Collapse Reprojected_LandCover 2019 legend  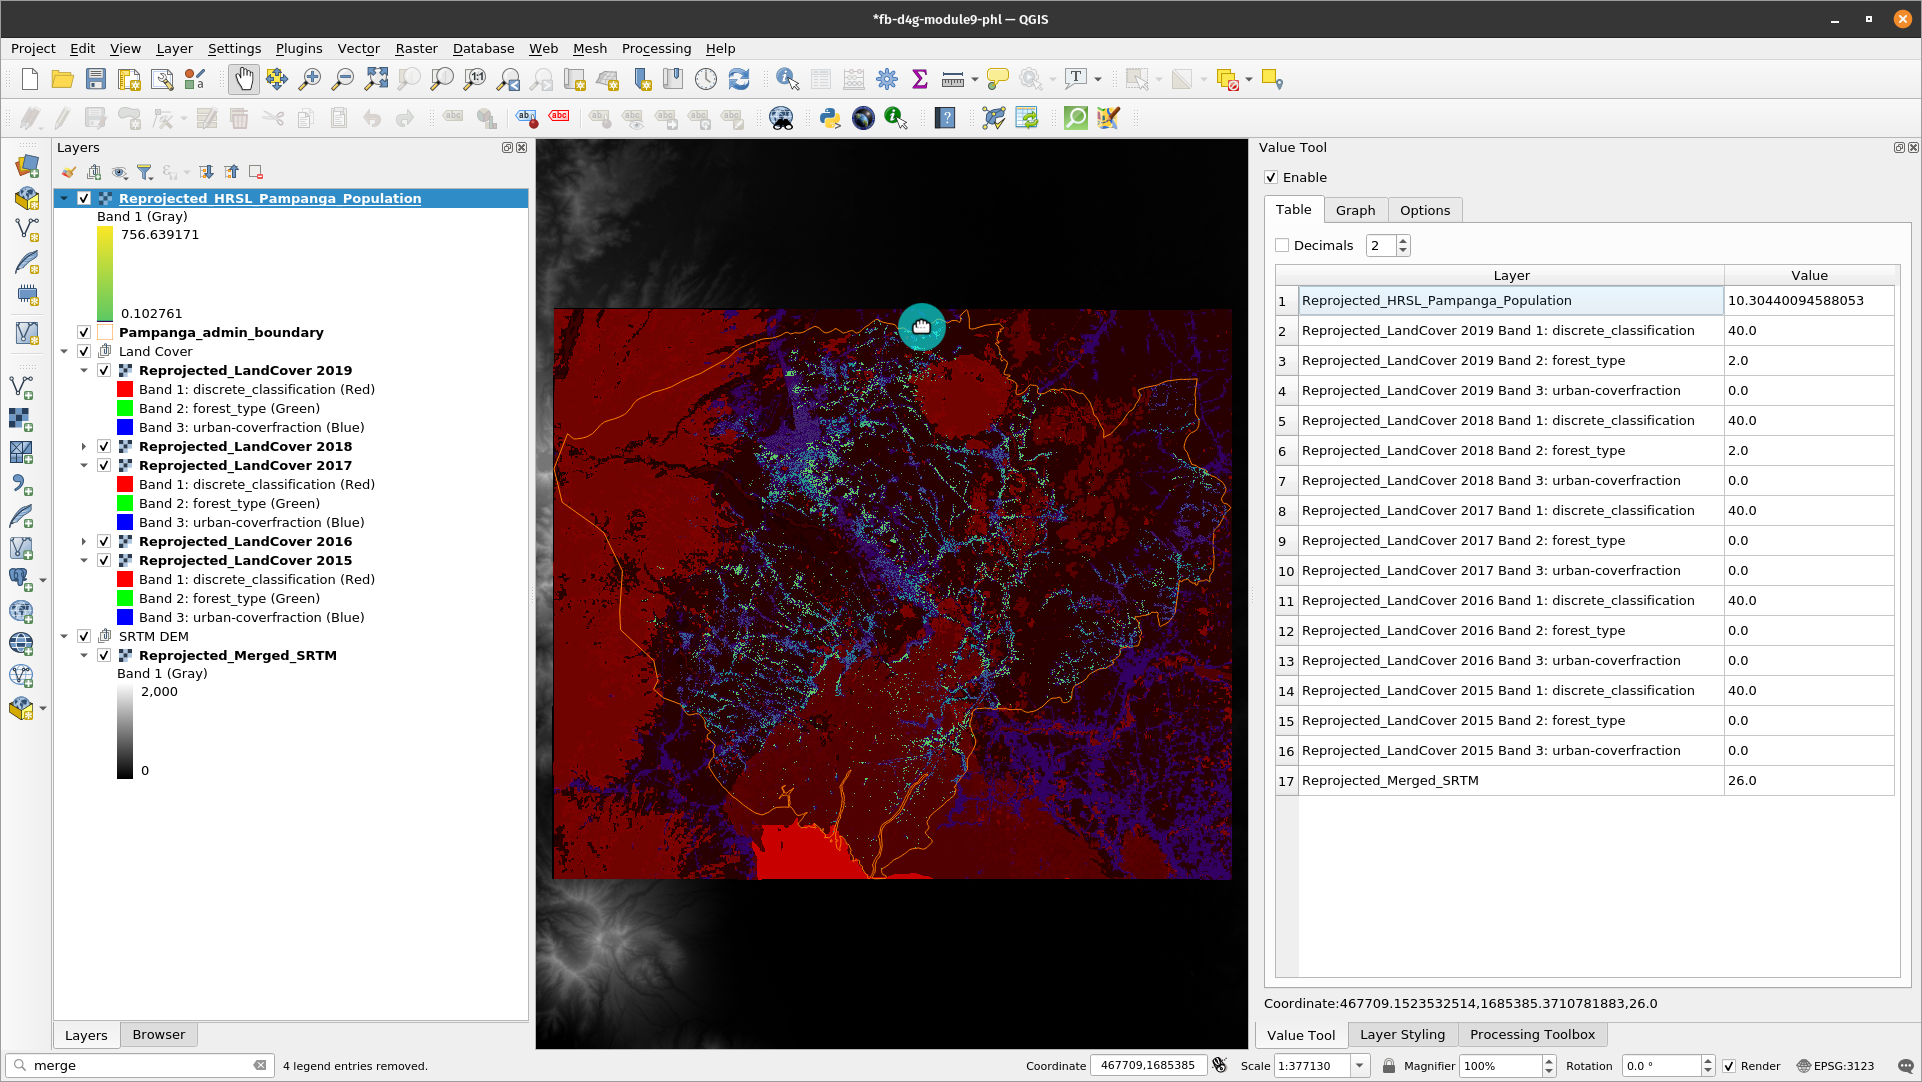click(x=84, y=370)
